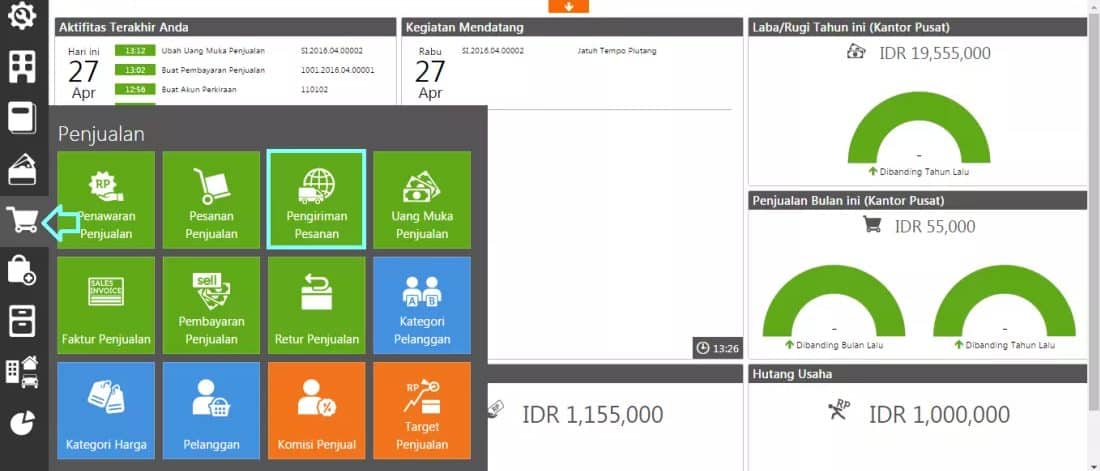
Task: Click the 12:56 time badge
Action: coord(135,90)
